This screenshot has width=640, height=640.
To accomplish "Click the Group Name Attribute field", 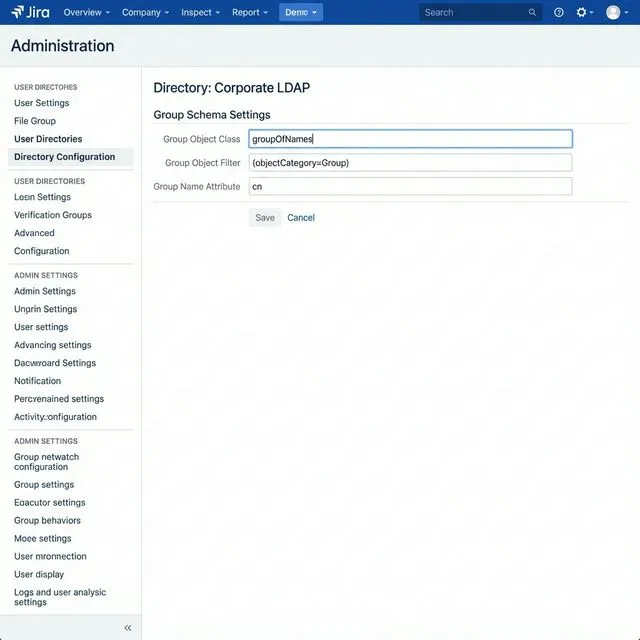I will tap(410, 186).
